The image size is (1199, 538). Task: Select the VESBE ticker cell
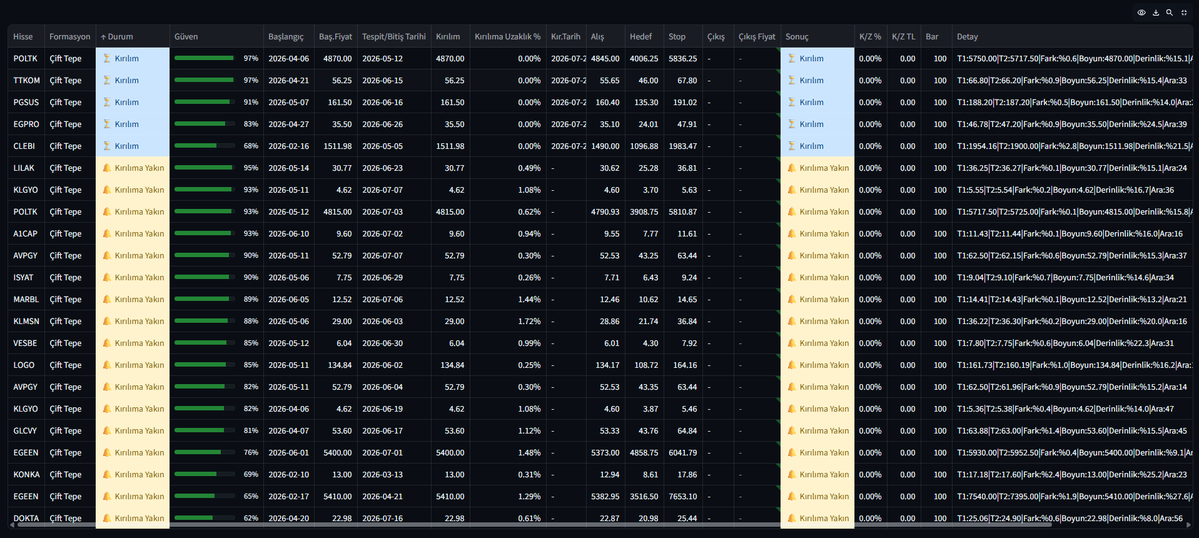click(x=26, y=343)
